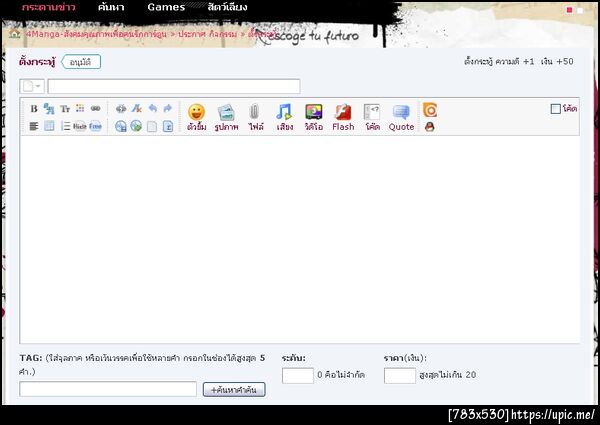Insert Flash content
Image resolution: width=600 pixels, height=425 pixels.
coord(343,117)
